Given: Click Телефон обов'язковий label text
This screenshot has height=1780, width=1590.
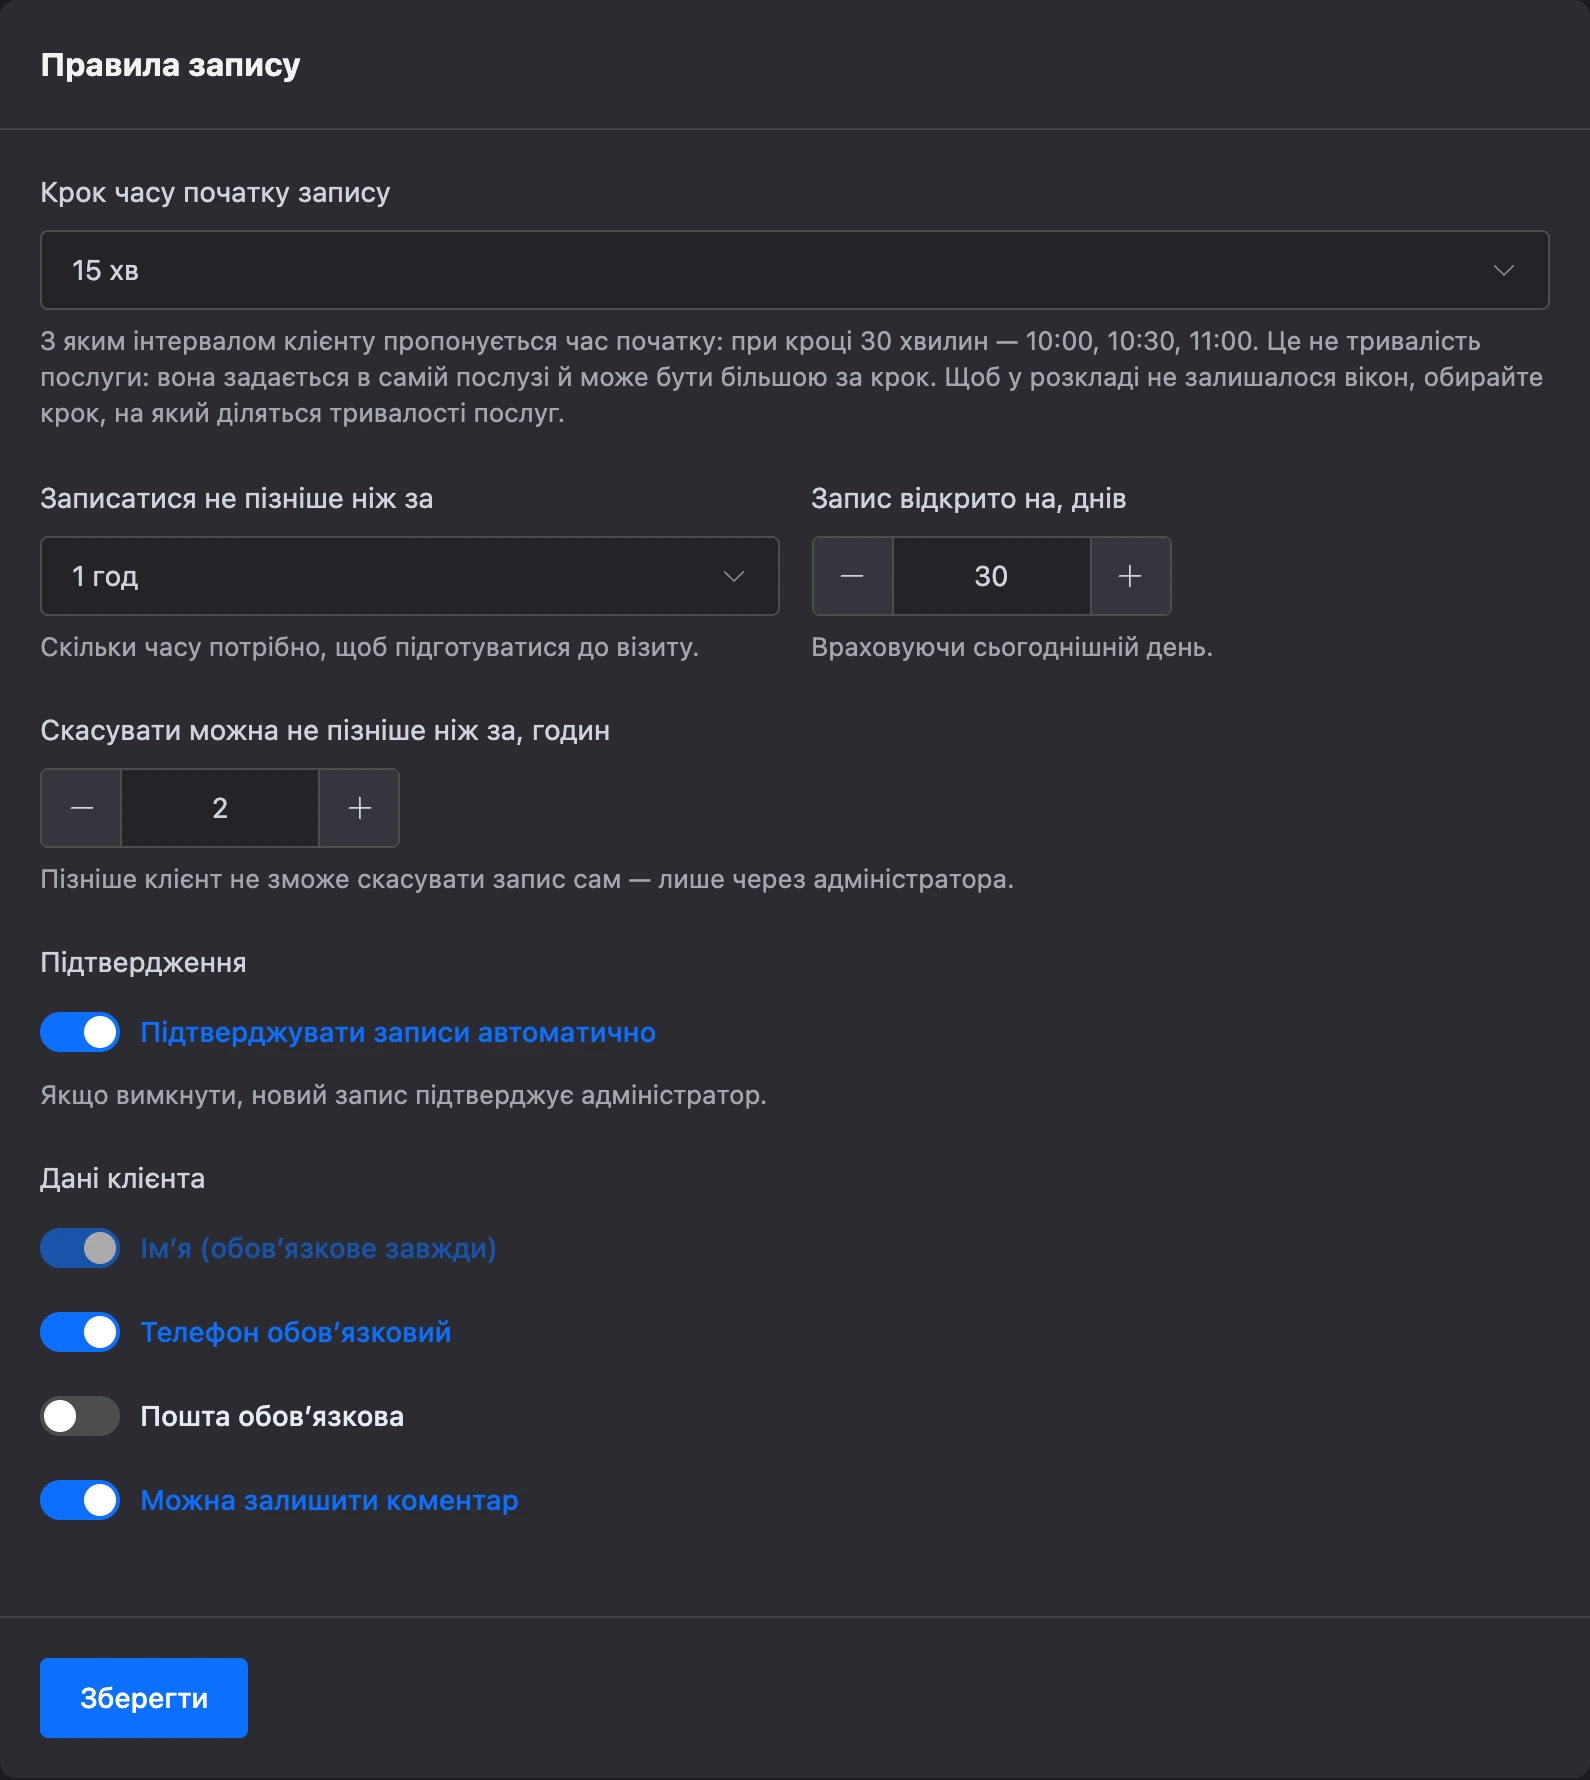Looking at the screenshot, I should pos(296,1332).
